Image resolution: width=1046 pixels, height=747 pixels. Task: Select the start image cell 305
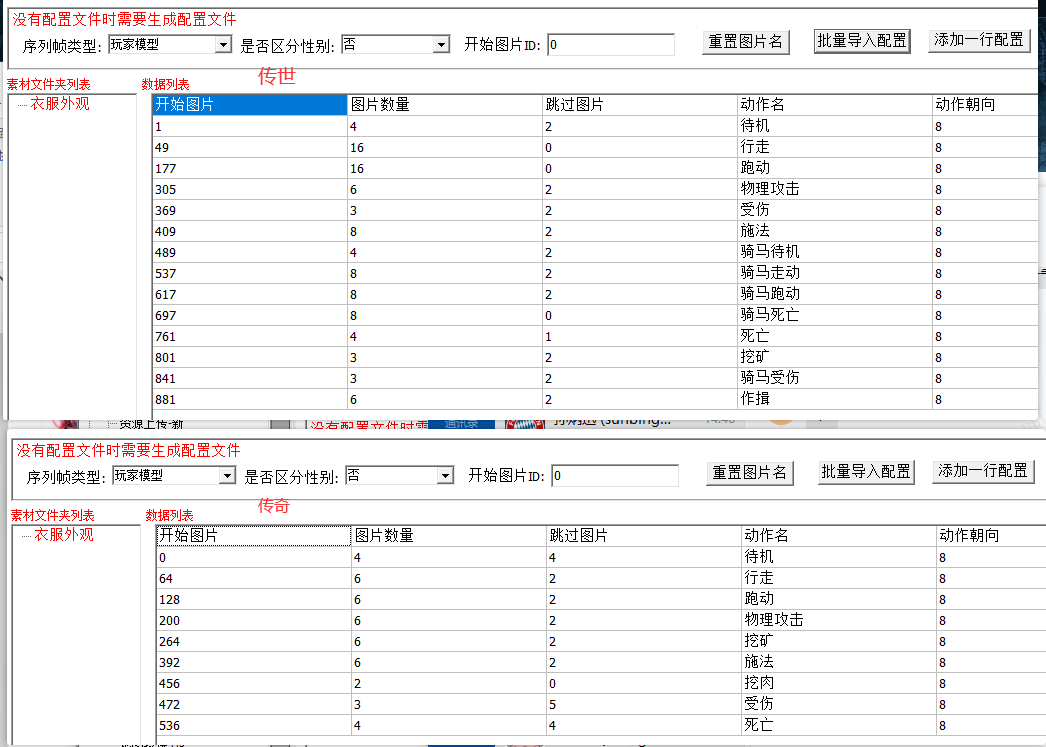point(250,189)
